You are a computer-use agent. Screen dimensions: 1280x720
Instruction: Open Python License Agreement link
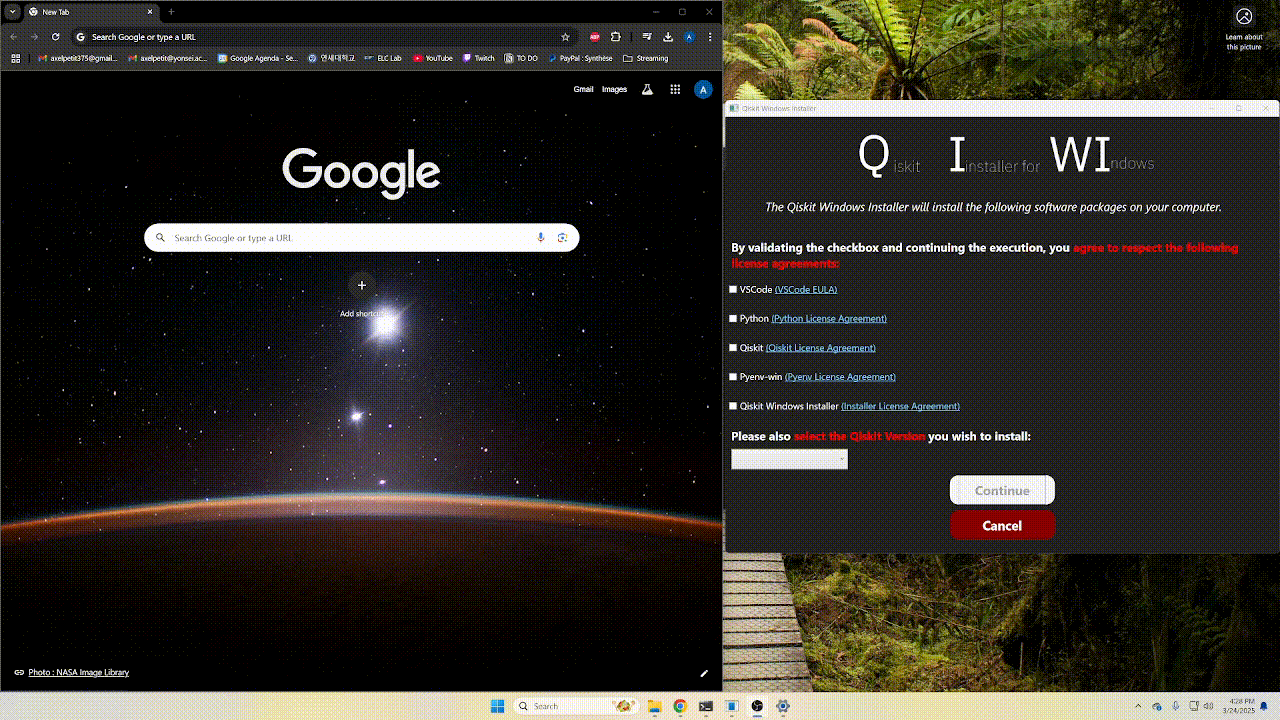tap(829, 319)
